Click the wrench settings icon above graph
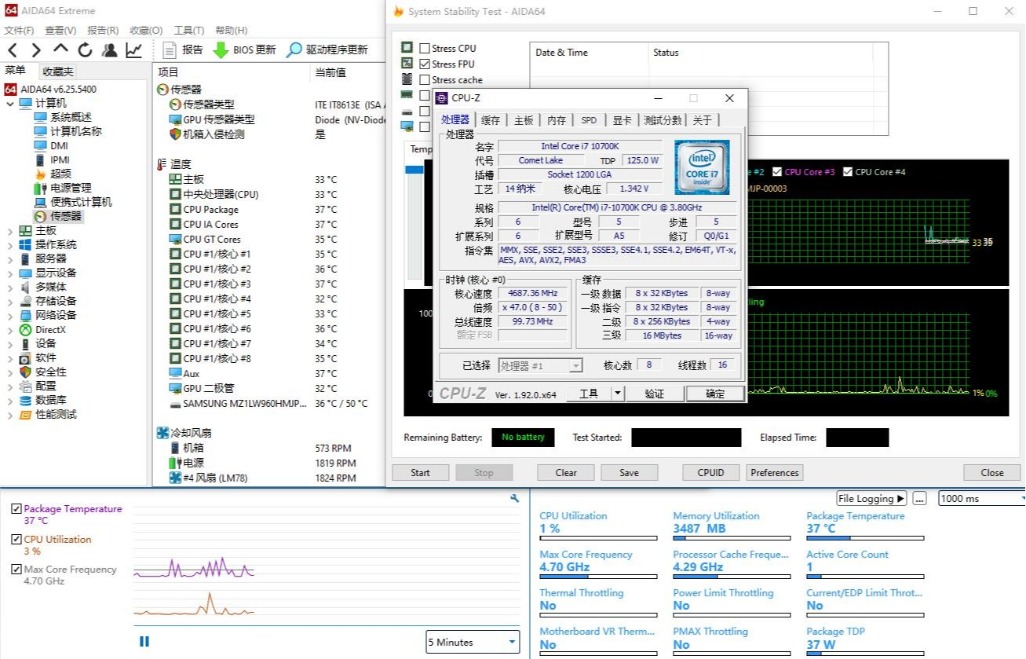Screen dimensions: 1026x659 514,499
